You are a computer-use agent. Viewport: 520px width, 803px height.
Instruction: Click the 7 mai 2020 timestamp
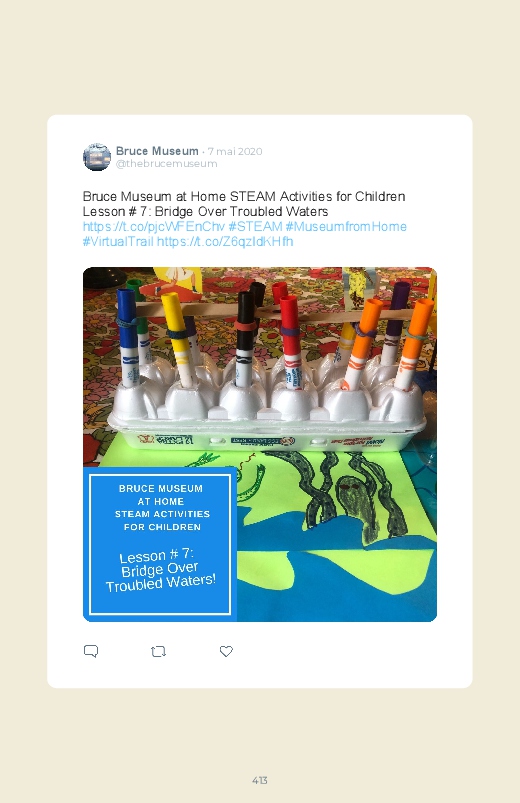pos(235,152)
